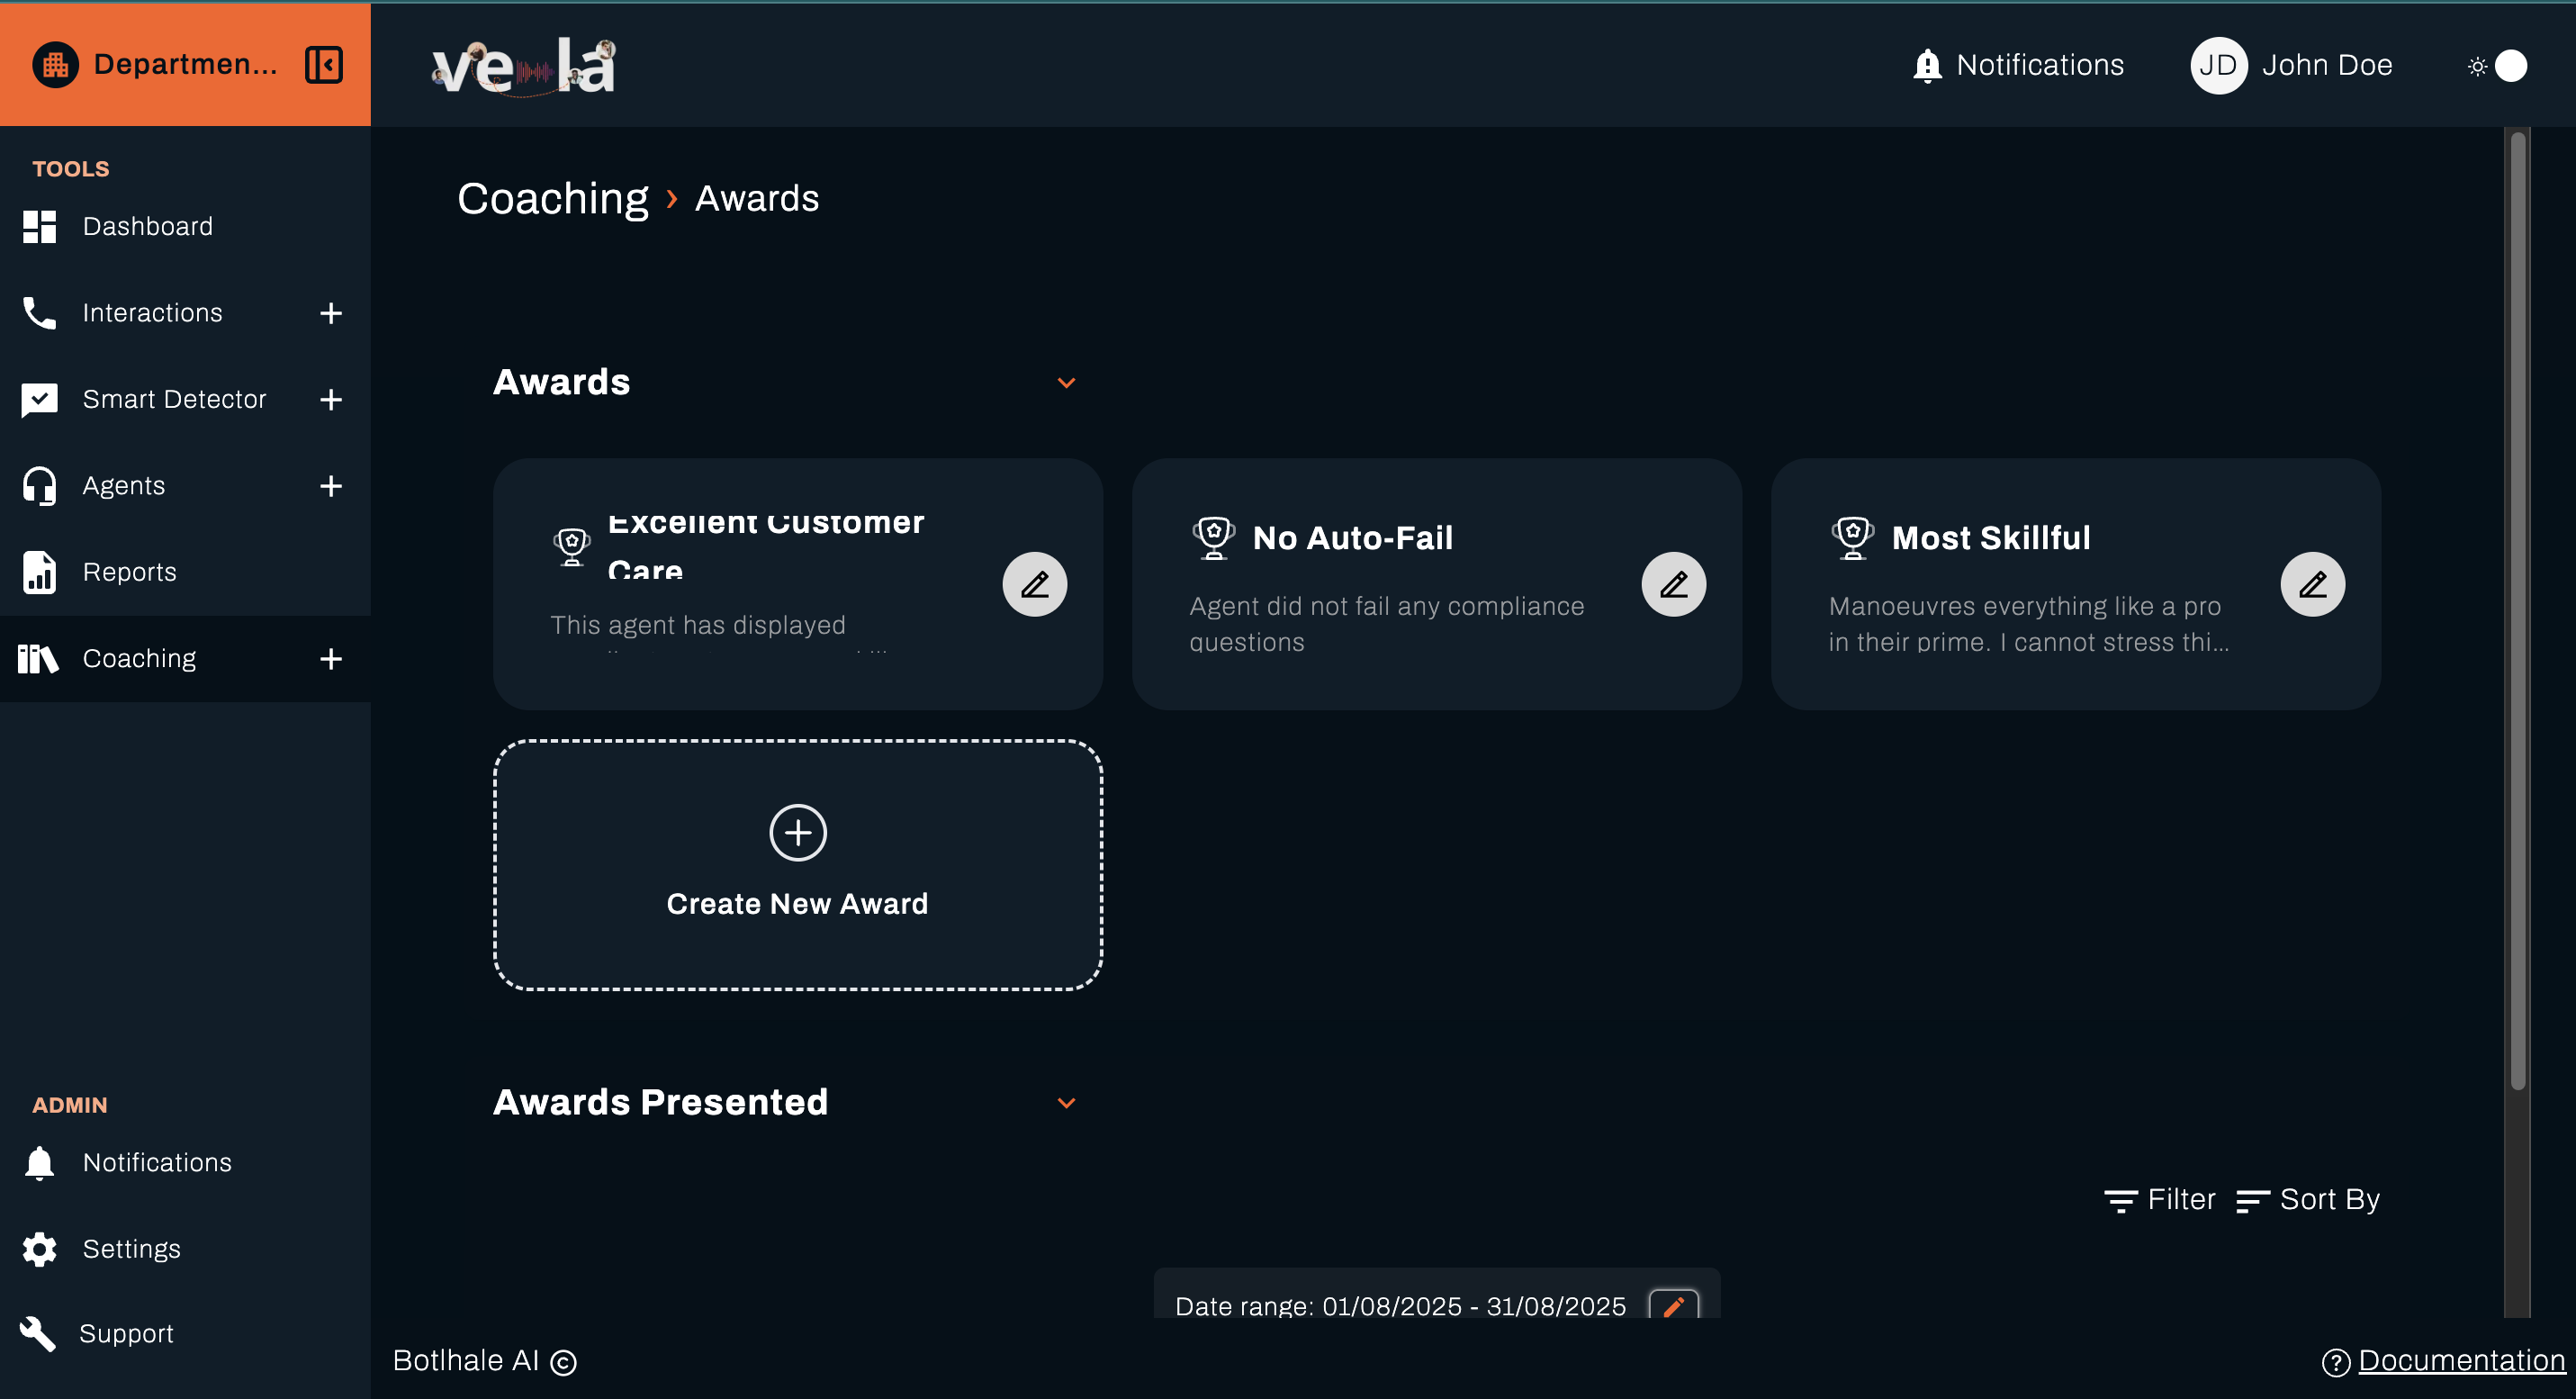Expand the Interactions submenu plus
Screen dimensions: 2576x1399
click(x=331, y=313)
